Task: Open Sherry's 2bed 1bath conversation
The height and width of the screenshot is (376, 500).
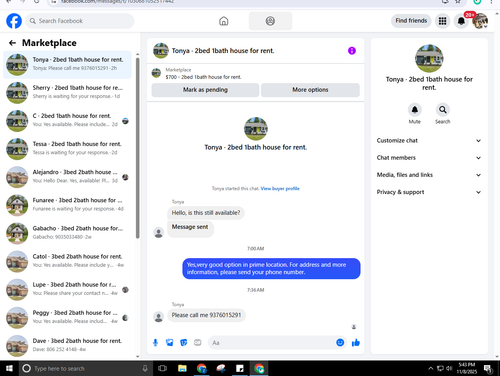Action: click(x=68, y=93)
